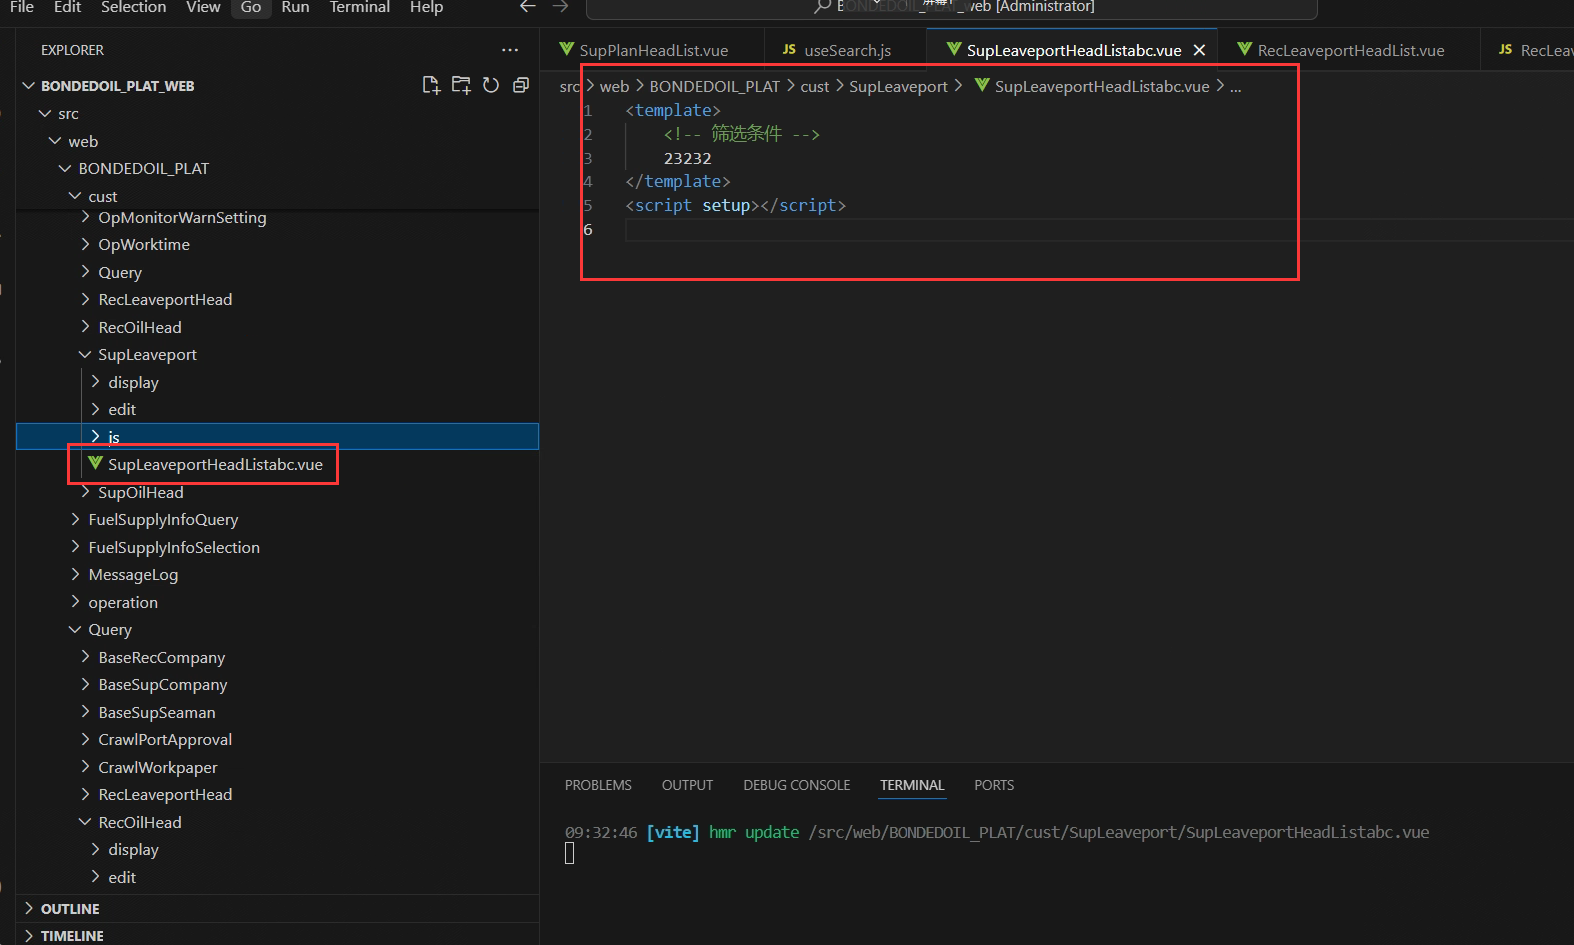This screenshot has height=945, width=1574.
Task: Focus the terminal input cursor
Action: tap(569, 853)
